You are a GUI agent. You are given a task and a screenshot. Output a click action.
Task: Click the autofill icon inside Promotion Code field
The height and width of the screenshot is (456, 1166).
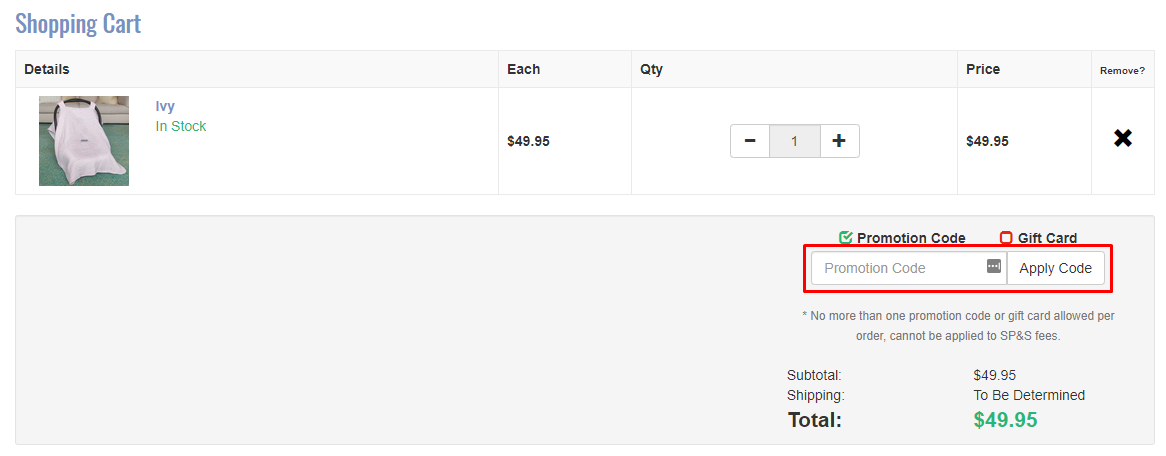click(993, 267)
